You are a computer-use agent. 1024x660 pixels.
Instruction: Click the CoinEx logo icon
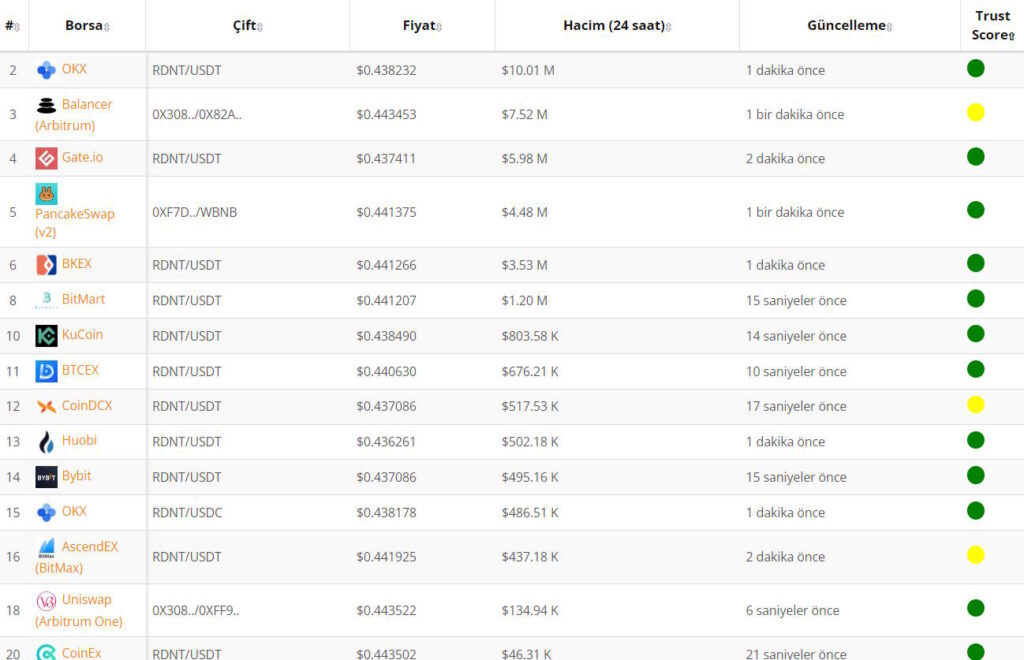point(46,652)
